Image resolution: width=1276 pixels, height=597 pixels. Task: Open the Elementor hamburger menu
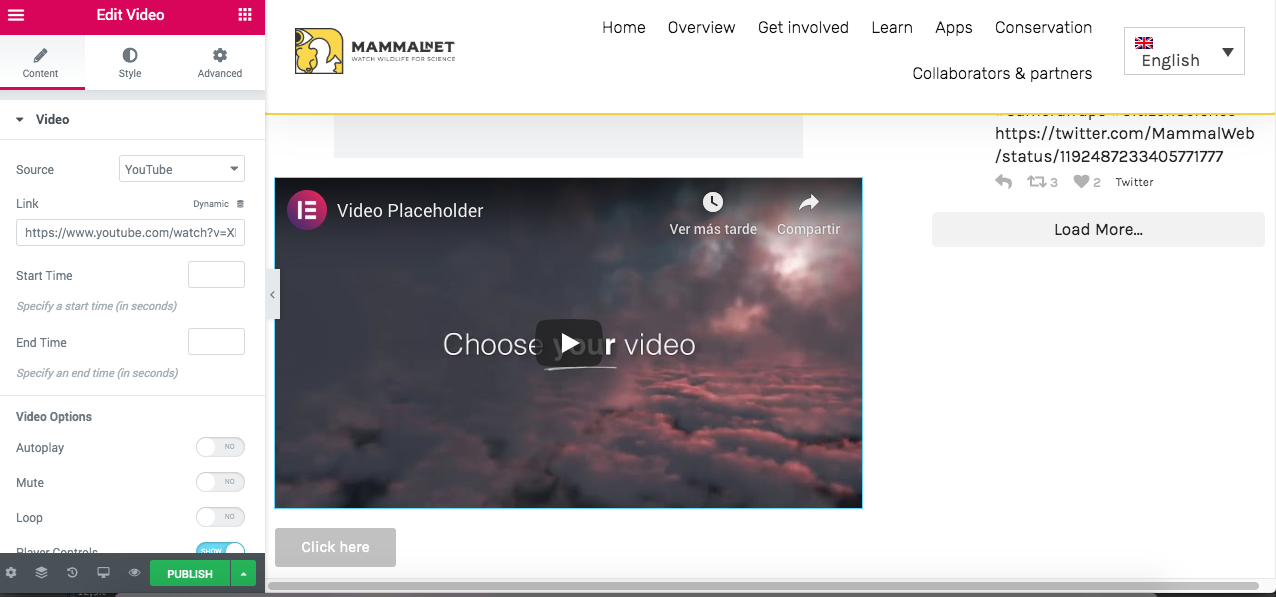[16, 15]
